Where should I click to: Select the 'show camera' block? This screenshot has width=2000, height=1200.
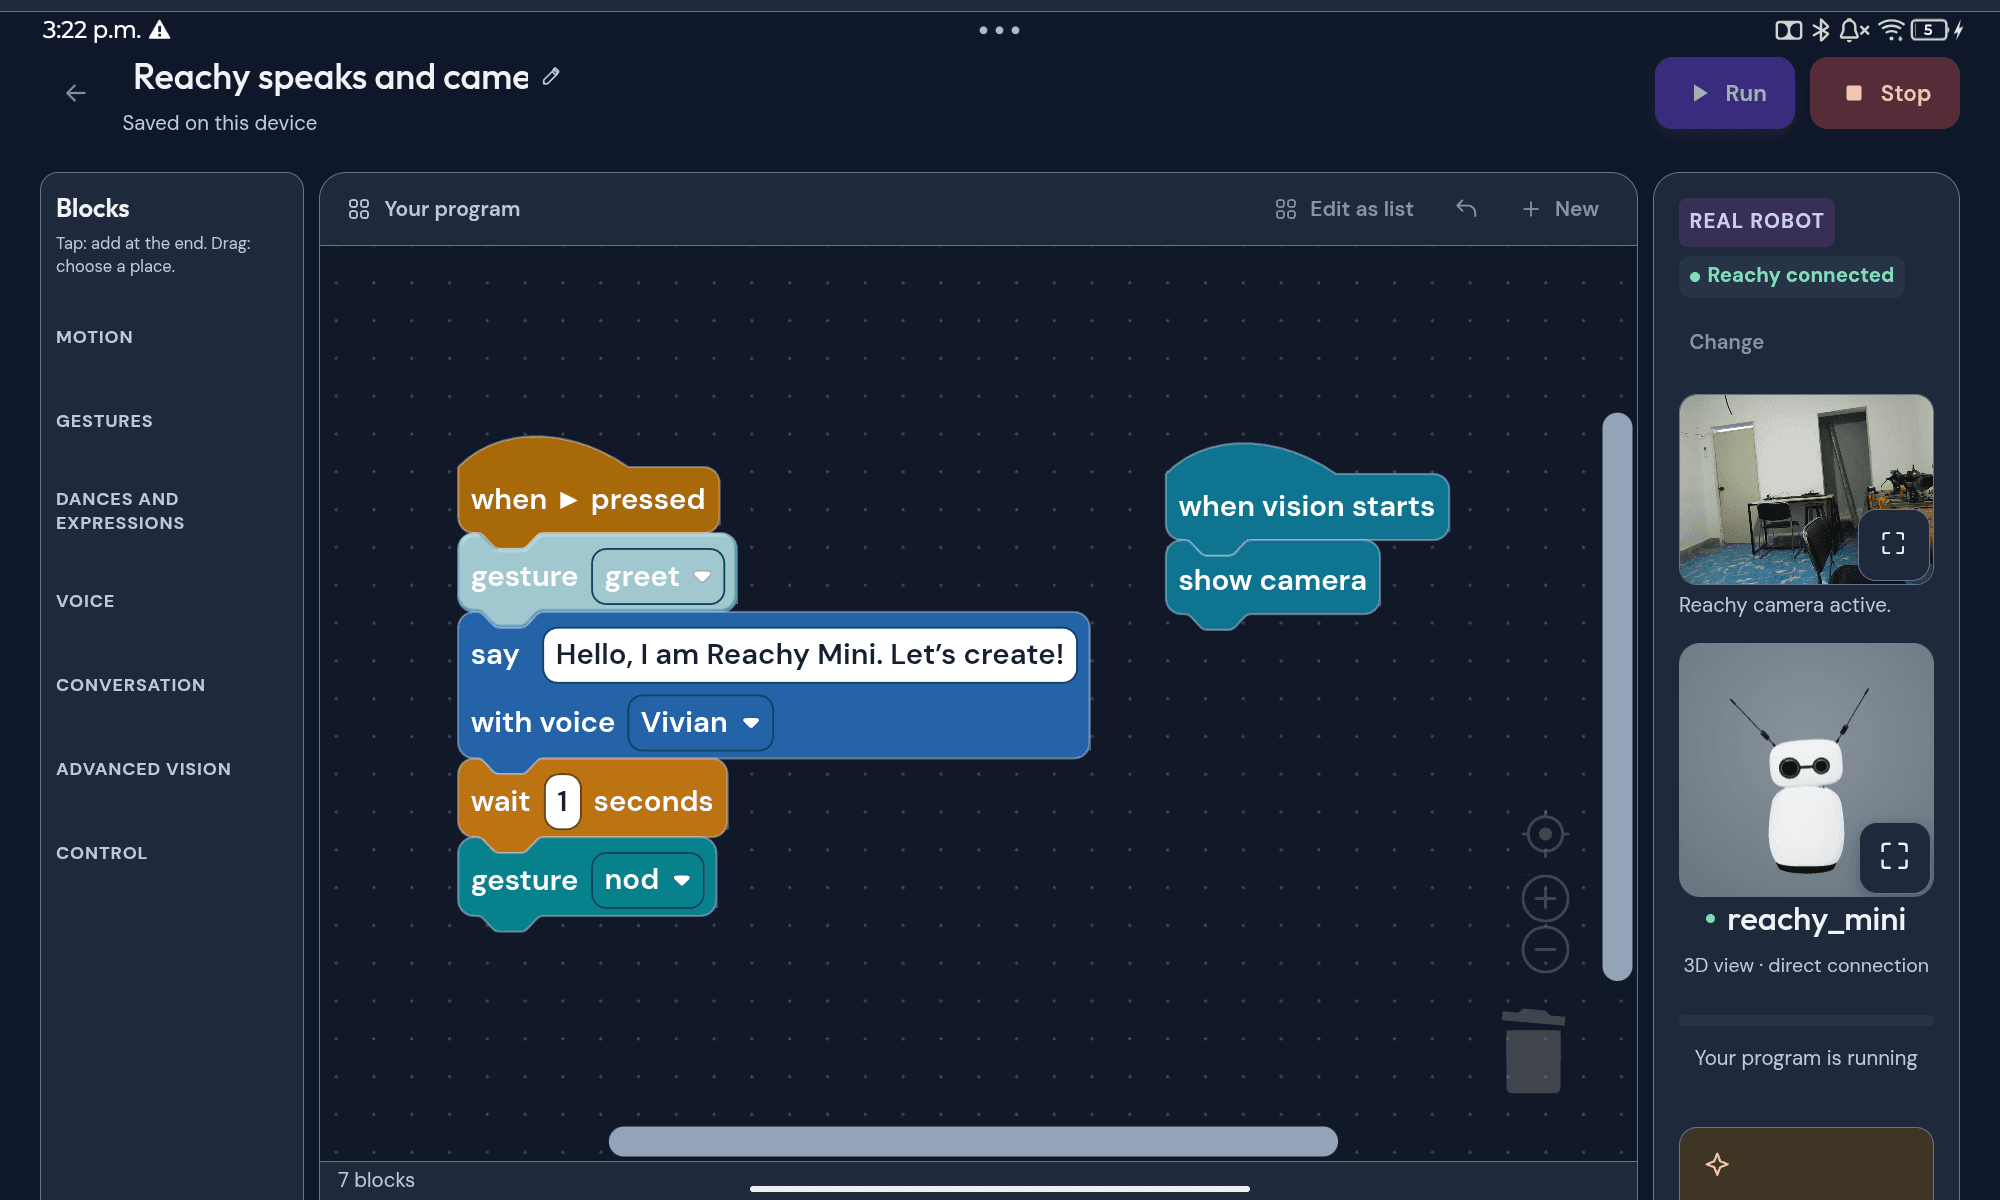tap(1272, 580)
